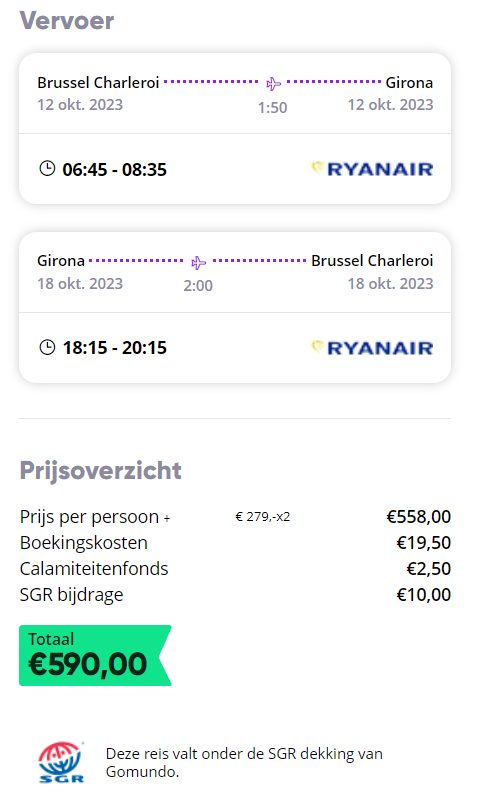477x797 pixels.
Task: Click the SGR globe logo
Action: pos(61,762)
